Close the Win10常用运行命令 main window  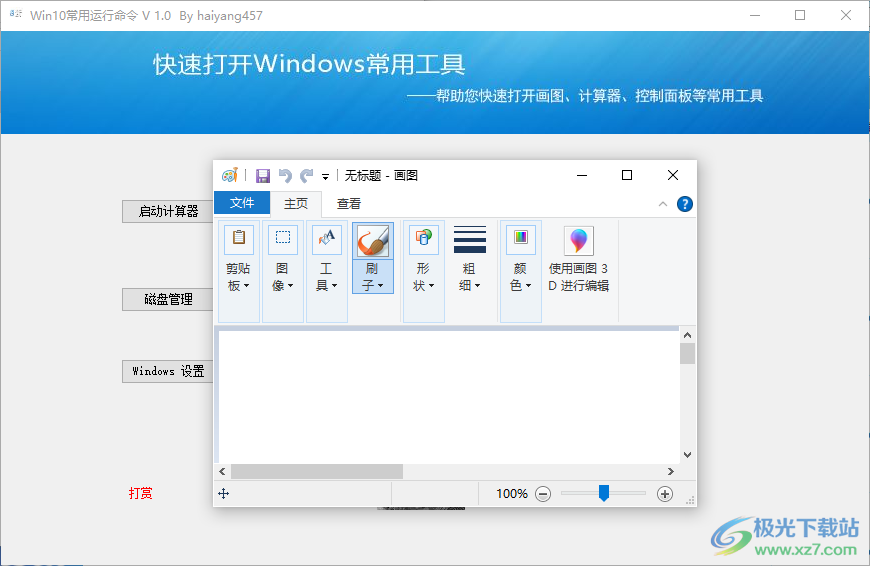pyautogui.click(x=846, y=16)
